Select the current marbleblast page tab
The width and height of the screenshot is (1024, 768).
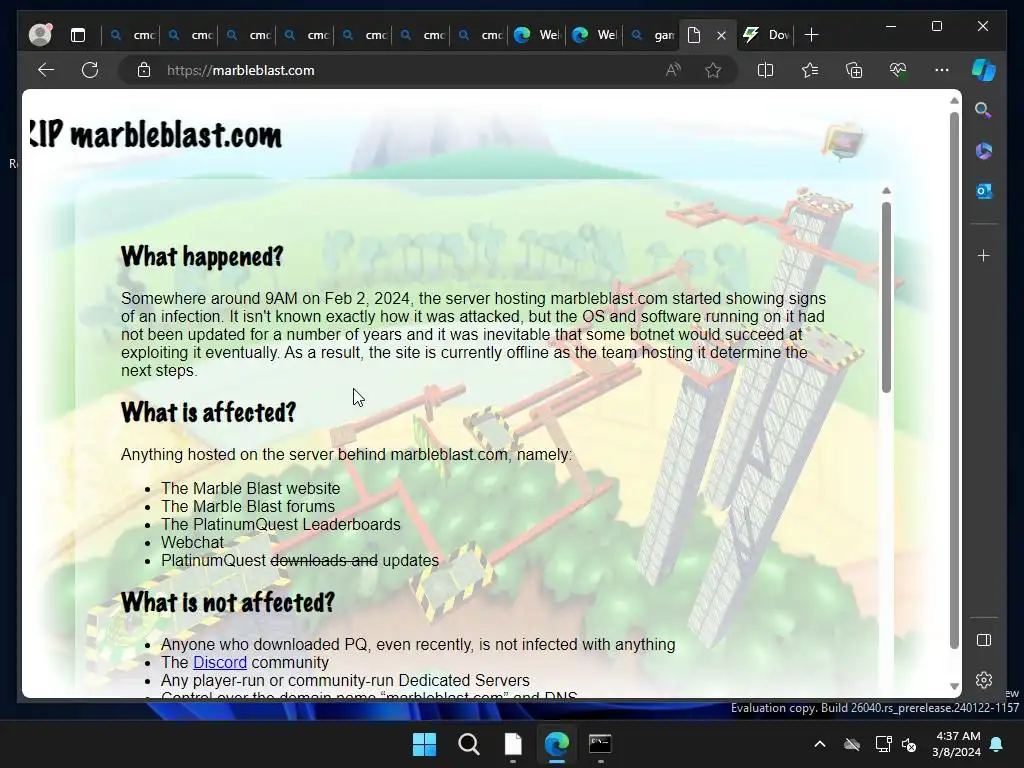695,35
